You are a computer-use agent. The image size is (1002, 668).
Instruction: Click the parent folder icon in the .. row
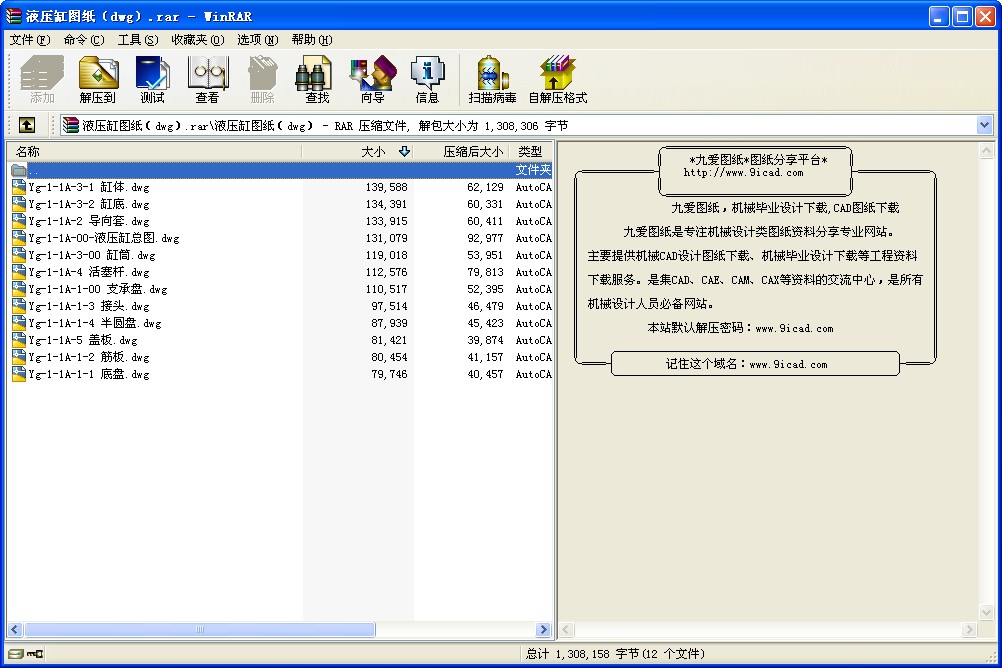click(x=19, y=170)
